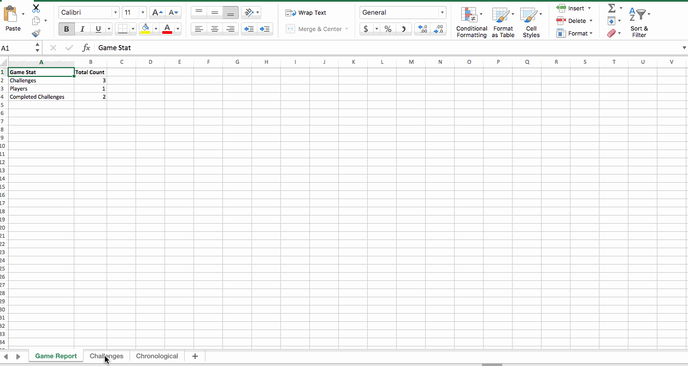This screenshot has width=688, height=366.
Task: Click the Format cells button
Action: tap(573, 33)
